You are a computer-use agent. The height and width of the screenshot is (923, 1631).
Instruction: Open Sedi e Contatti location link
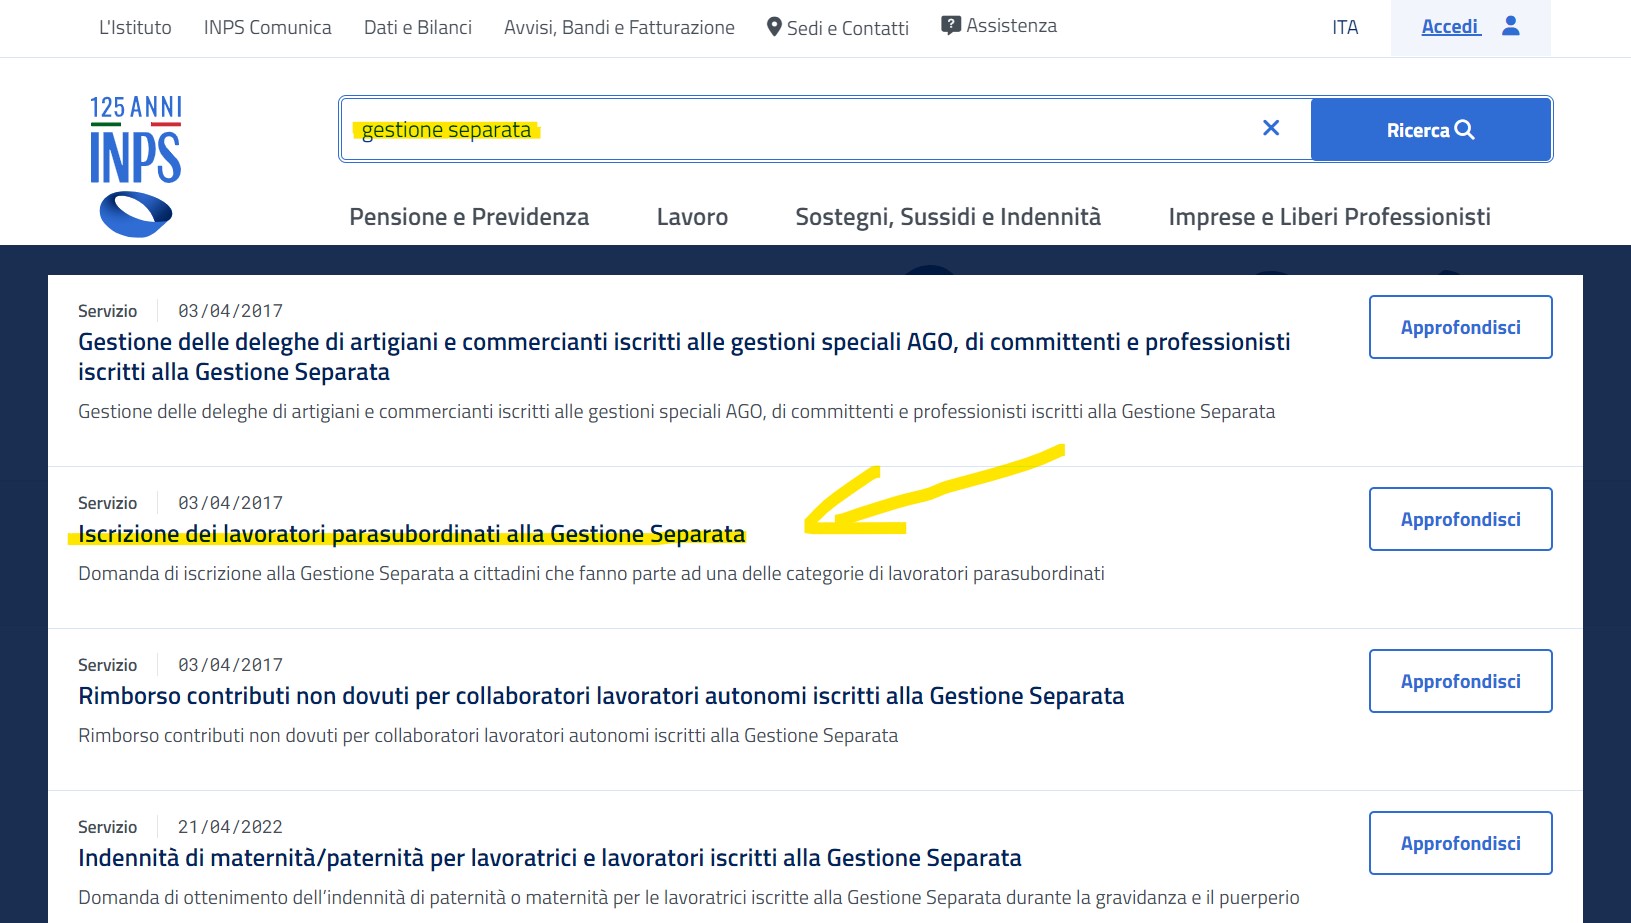(837, 28)
